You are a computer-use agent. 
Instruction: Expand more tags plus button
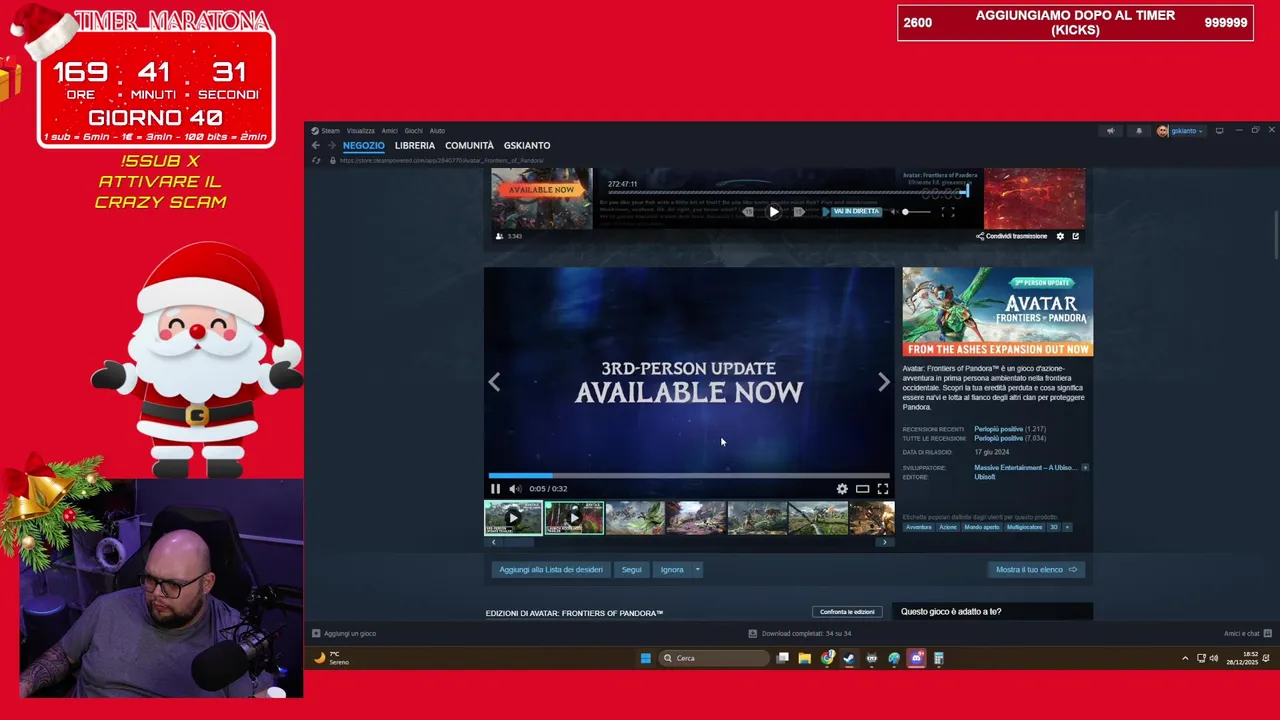1067,527
